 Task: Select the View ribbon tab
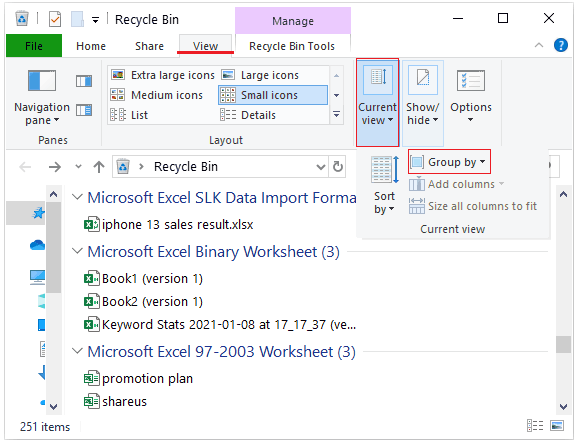[x=205, y=46]
